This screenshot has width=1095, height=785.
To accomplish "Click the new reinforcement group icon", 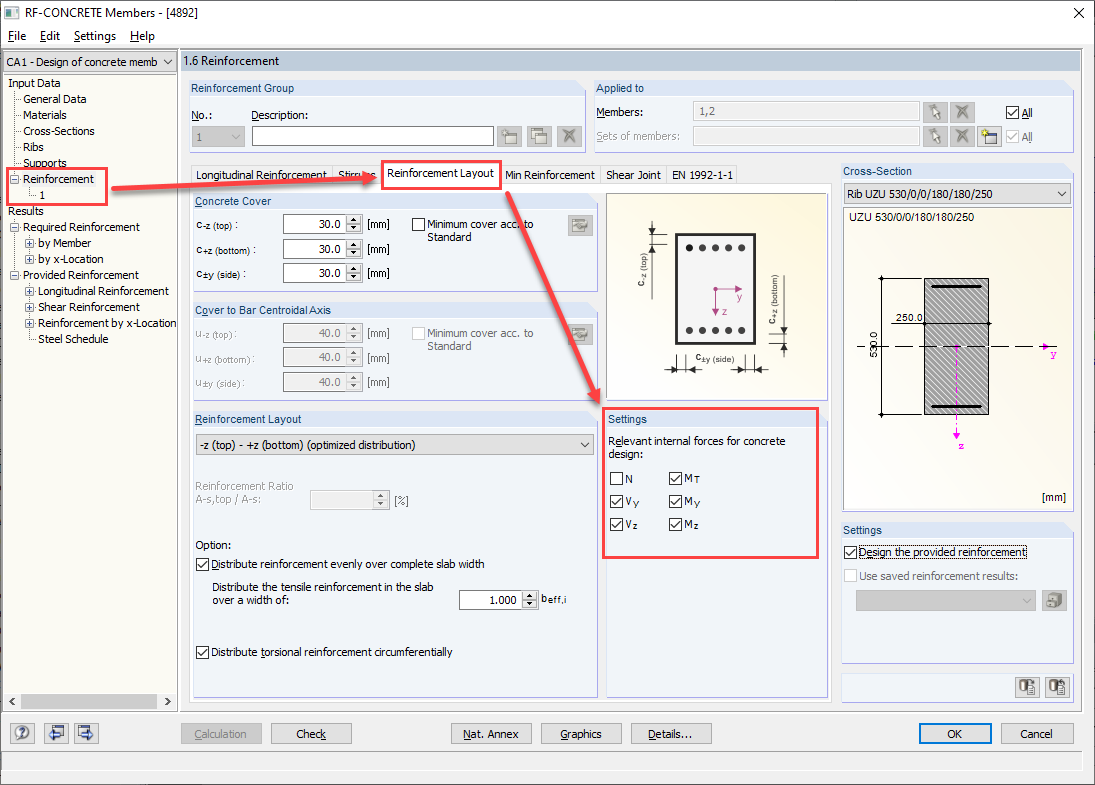I will (x=510, y=136).
